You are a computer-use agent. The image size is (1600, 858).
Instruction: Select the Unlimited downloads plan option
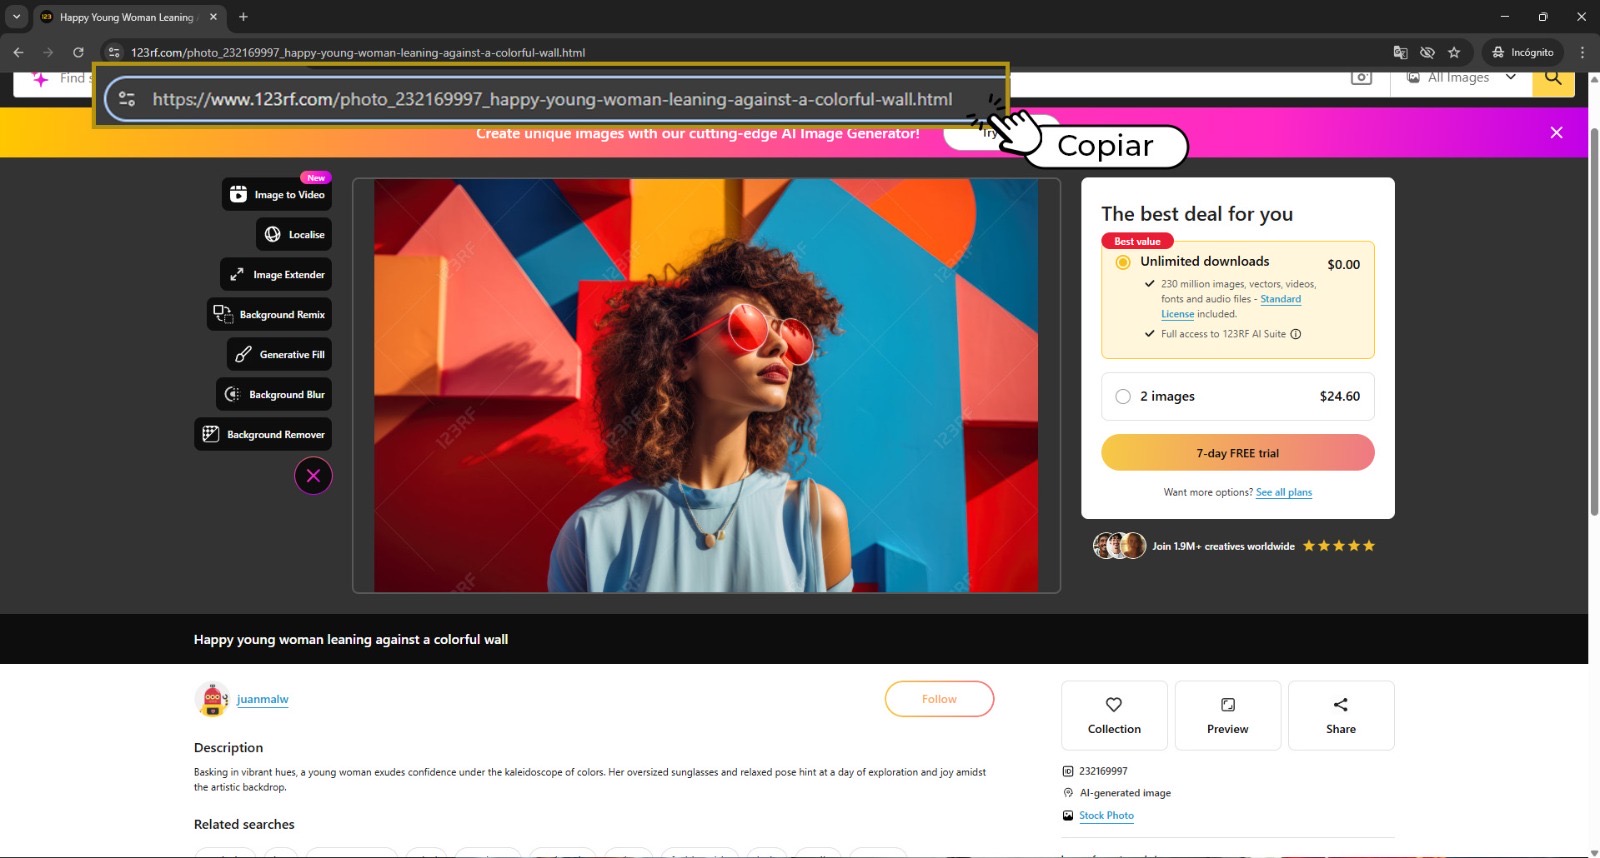[x=1123, y=262]
